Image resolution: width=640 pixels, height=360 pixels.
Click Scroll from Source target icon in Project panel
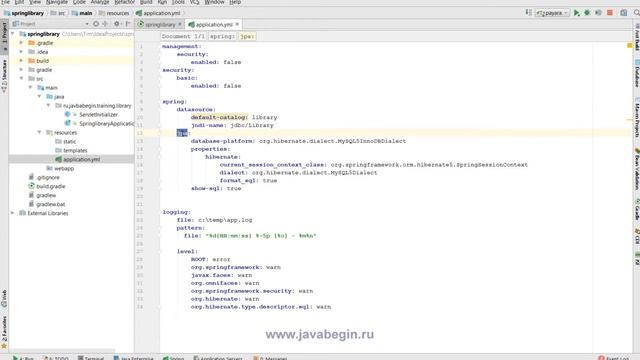[x=96, y=24]
